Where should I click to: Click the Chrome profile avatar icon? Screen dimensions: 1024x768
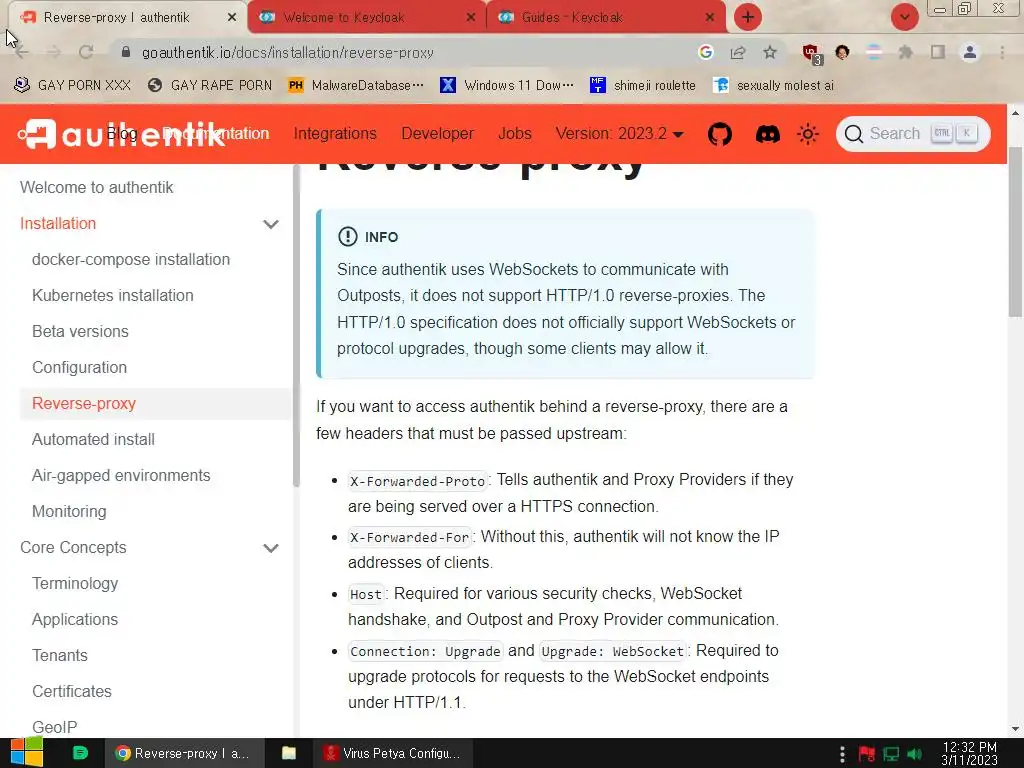coord(970,52)
